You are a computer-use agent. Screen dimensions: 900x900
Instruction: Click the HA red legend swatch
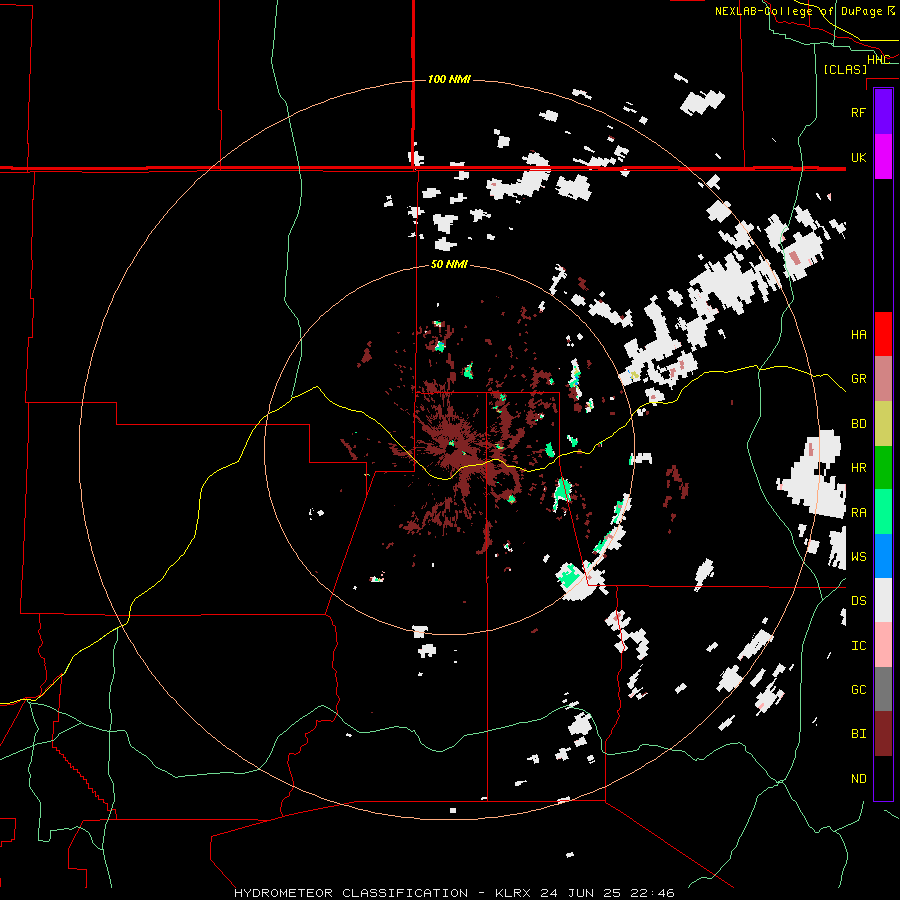pyautogui.click(x=883, y=334)
